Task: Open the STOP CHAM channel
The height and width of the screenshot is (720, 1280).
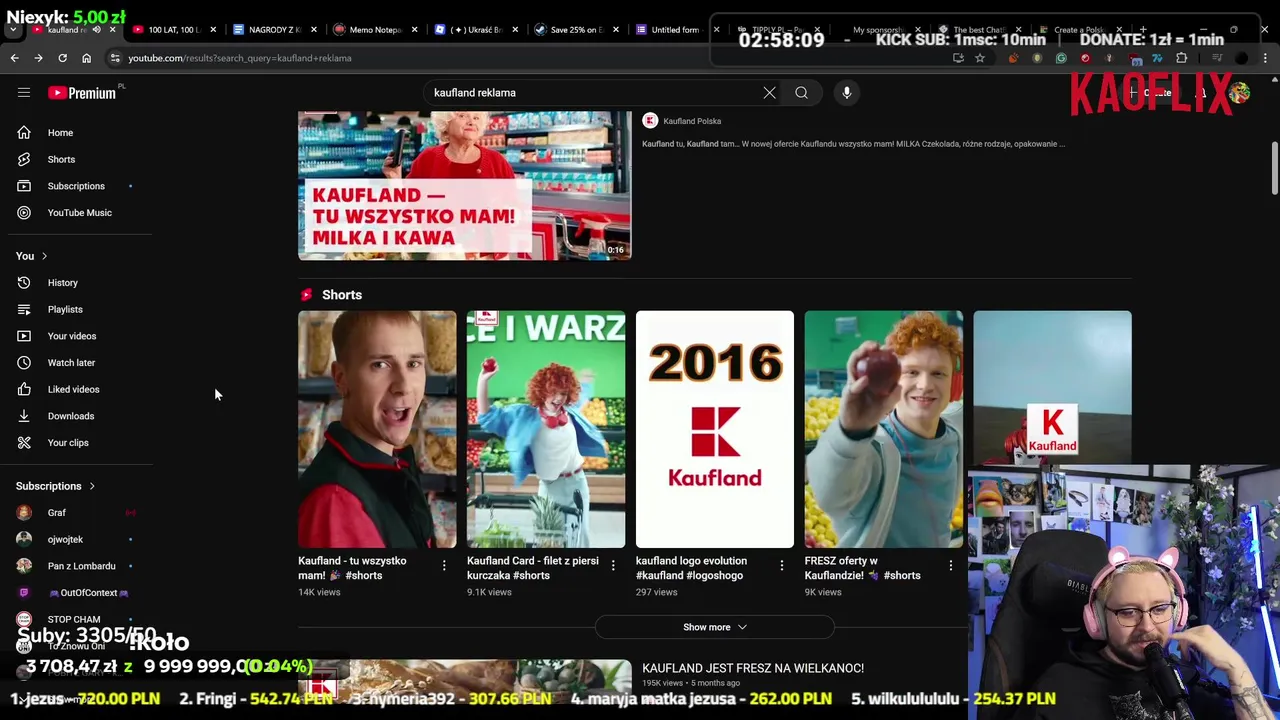Action: tap(76, 619)
